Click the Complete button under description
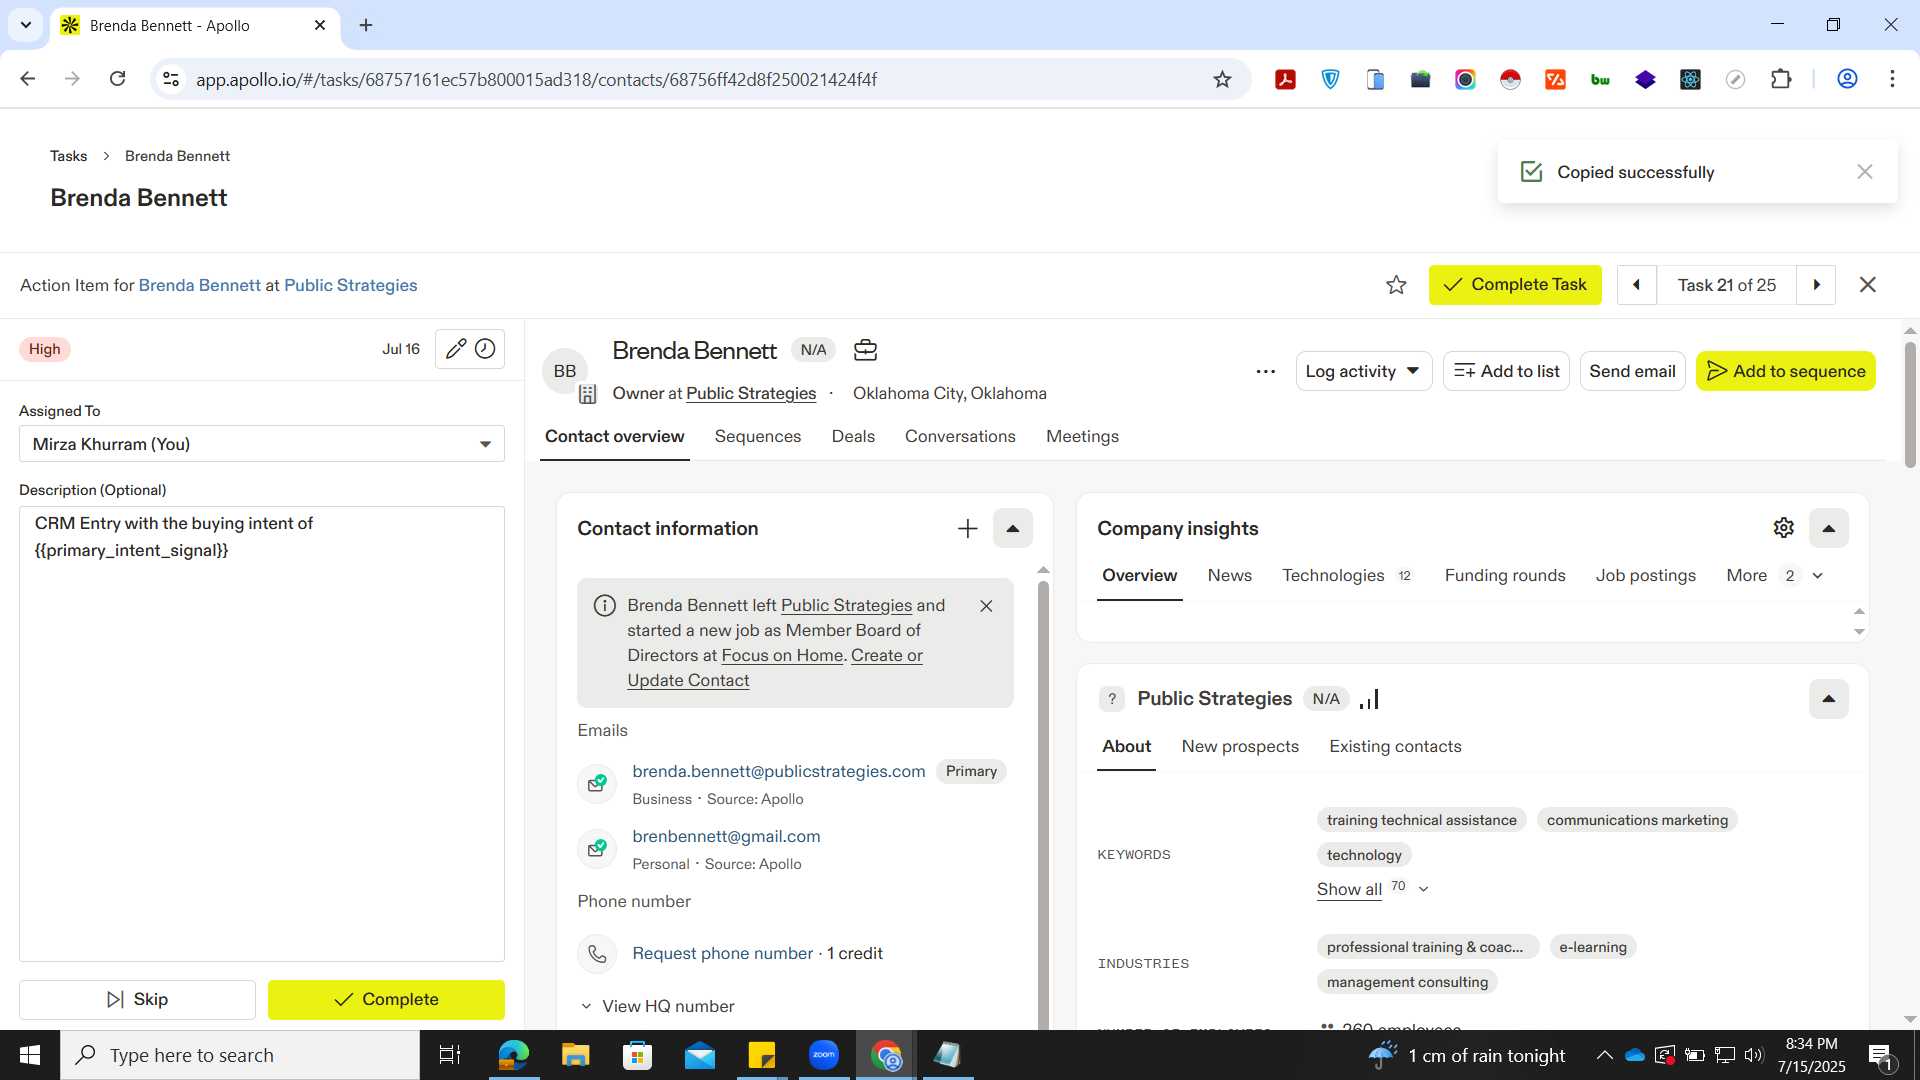 (x=386, y=1000)
